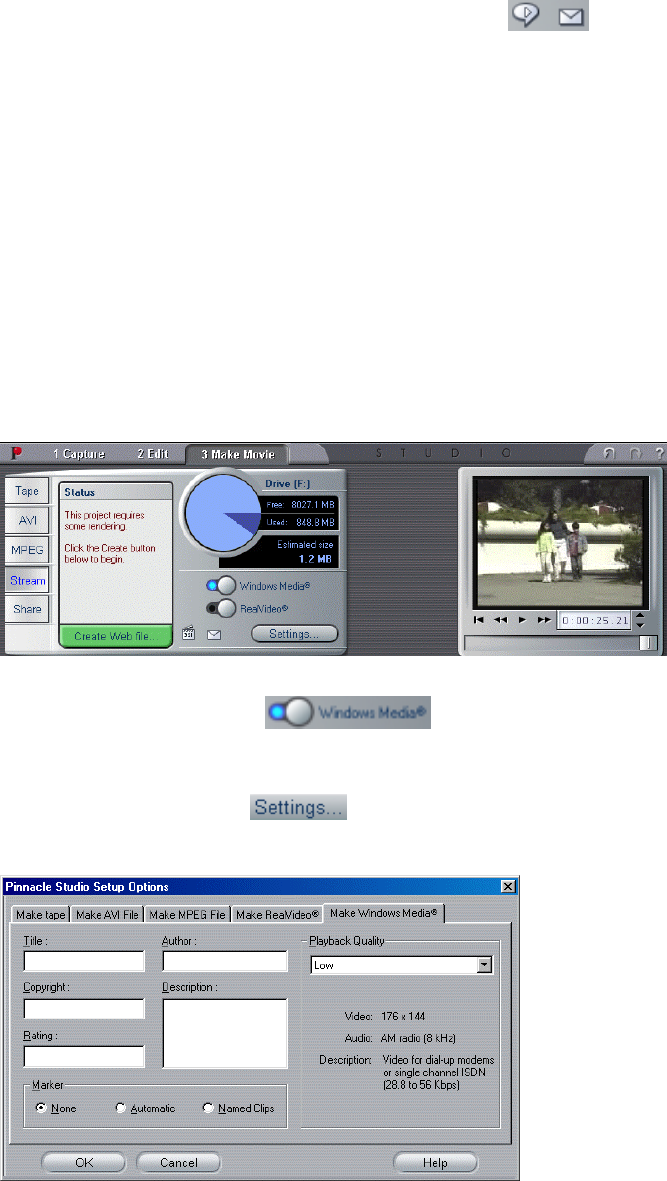Choose the AVI side tab
This screenshot has width=667, height=1181.
click(x=27, y=520)
